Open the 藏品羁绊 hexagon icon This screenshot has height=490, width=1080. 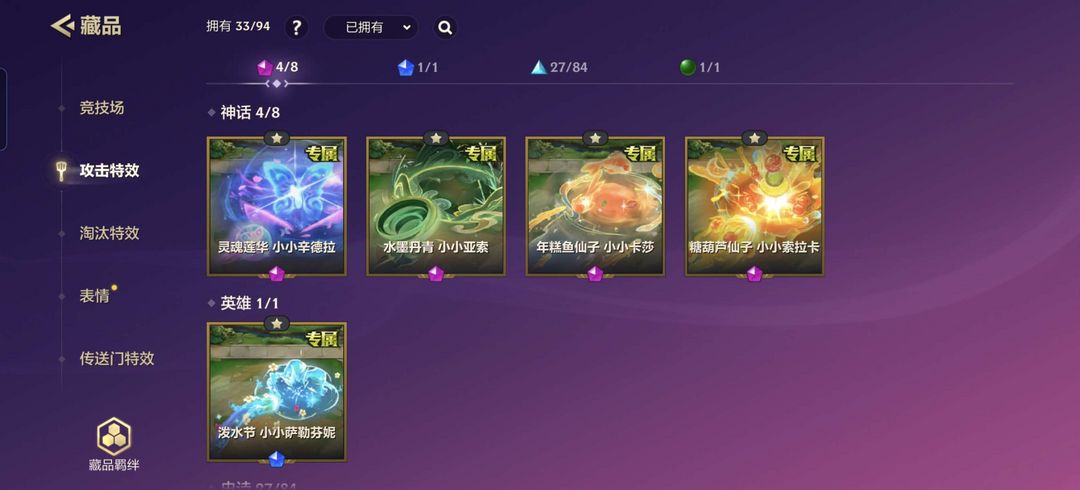point(114,436)
